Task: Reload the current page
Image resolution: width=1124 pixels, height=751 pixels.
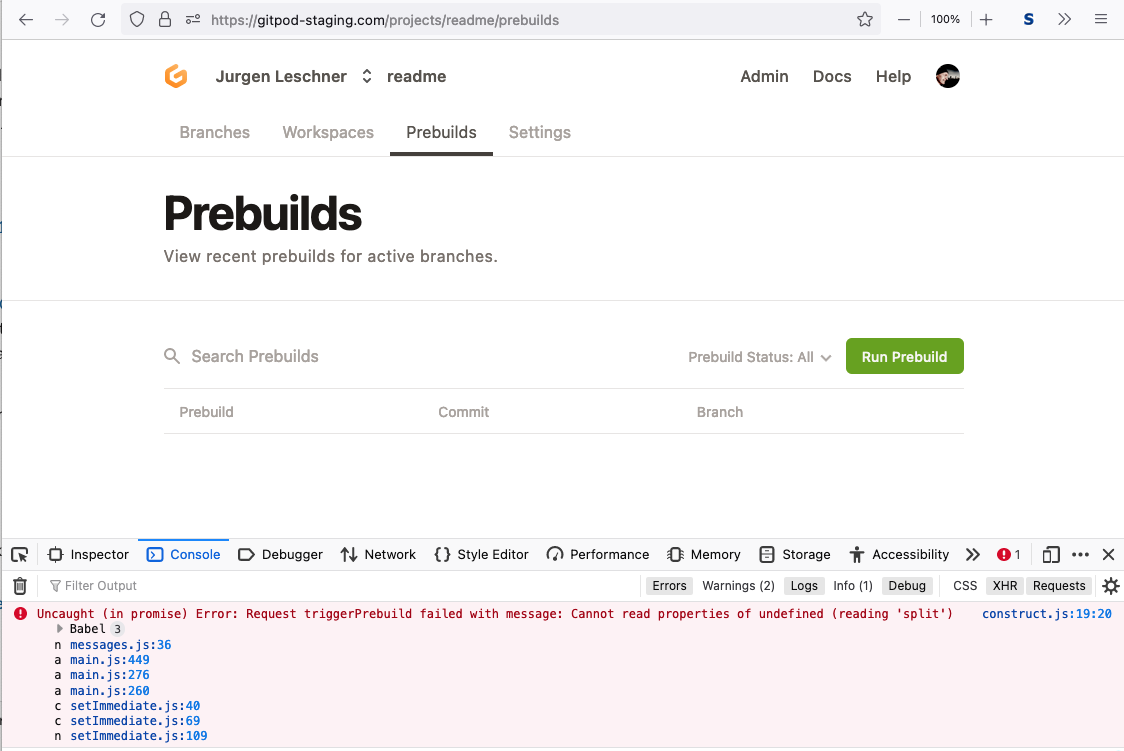Action: (x=97, y=19)
